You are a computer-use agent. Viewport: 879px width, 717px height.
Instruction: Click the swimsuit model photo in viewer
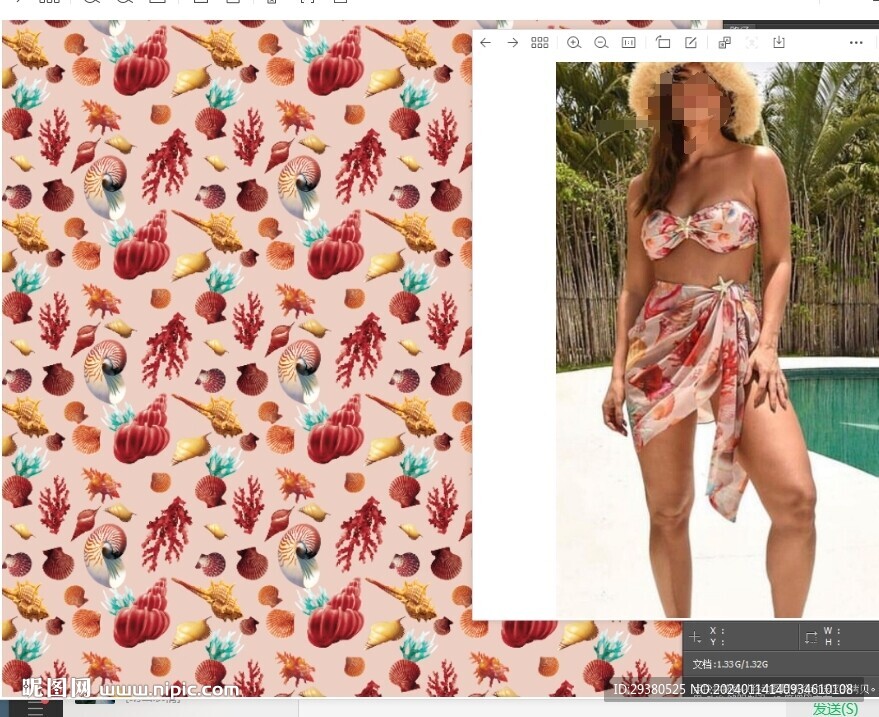(x=717, y=340)
